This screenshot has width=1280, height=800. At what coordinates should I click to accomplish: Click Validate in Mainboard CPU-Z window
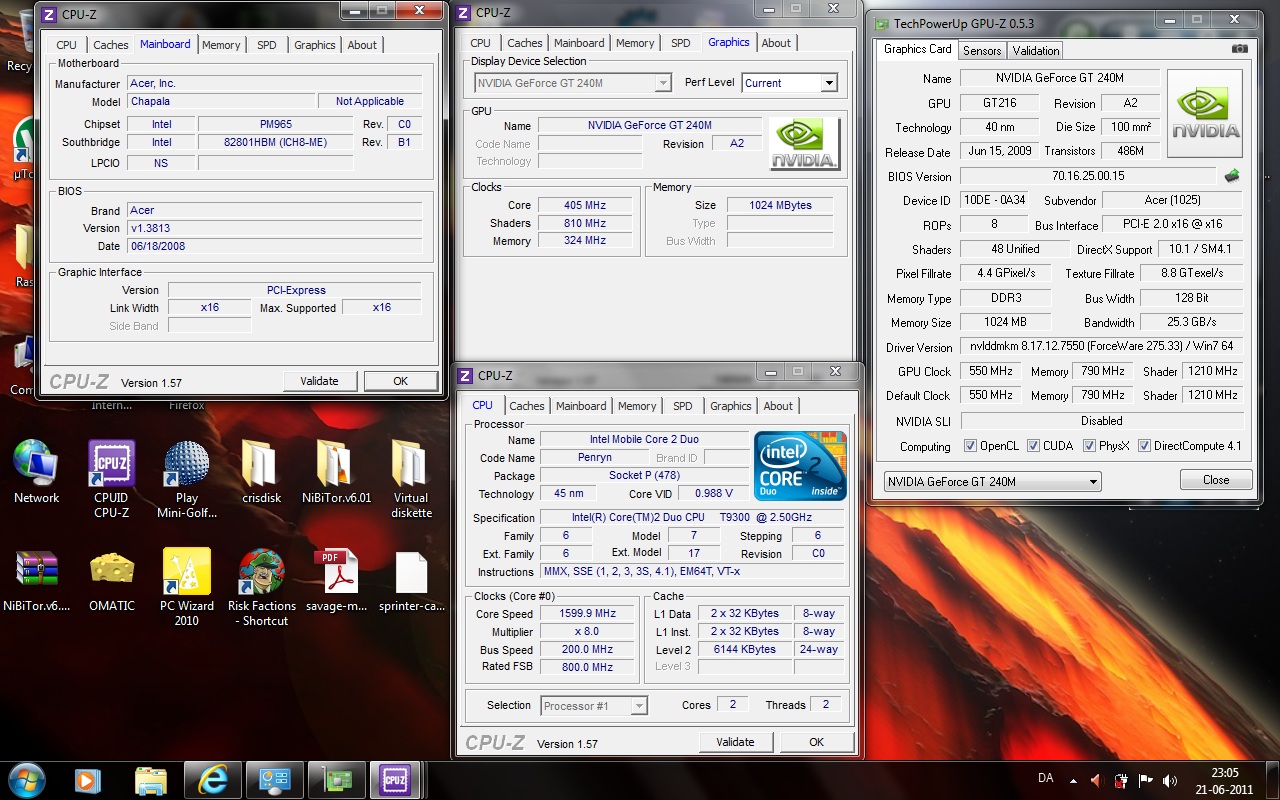click(319, 381)
